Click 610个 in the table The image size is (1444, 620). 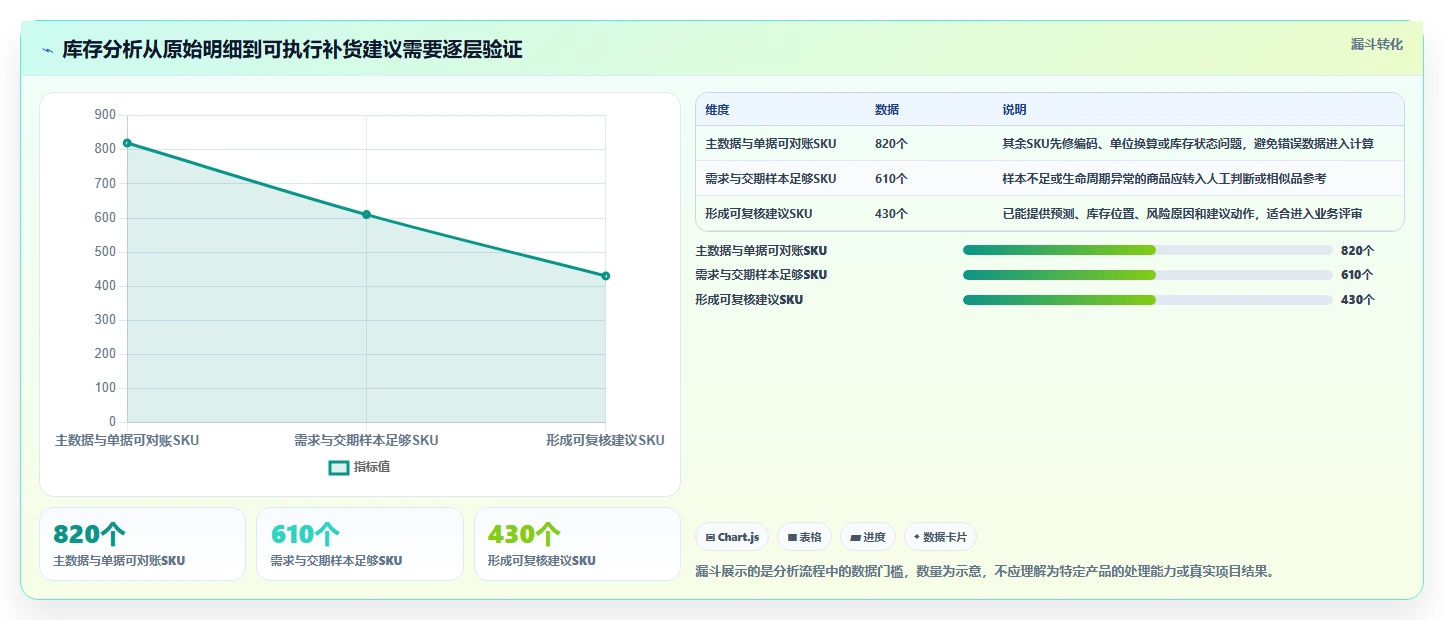[891, 179]
